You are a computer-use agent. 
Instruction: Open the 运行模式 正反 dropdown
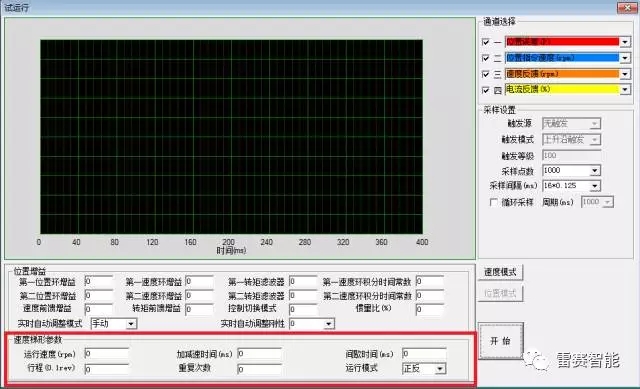(440, 369)
